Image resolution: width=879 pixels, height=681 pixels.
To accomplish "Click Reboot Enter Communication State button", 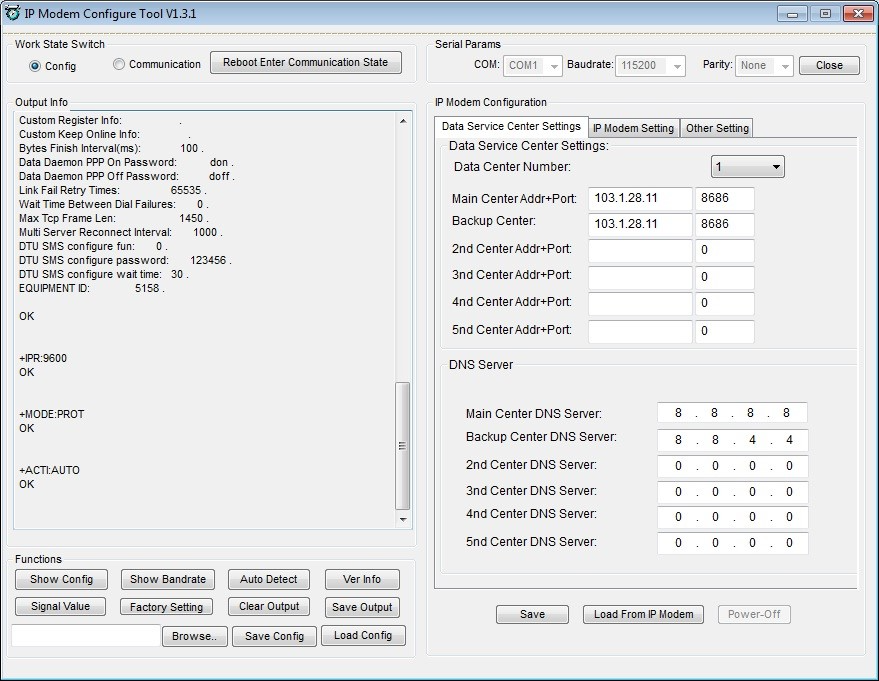I will pos(305,63).
